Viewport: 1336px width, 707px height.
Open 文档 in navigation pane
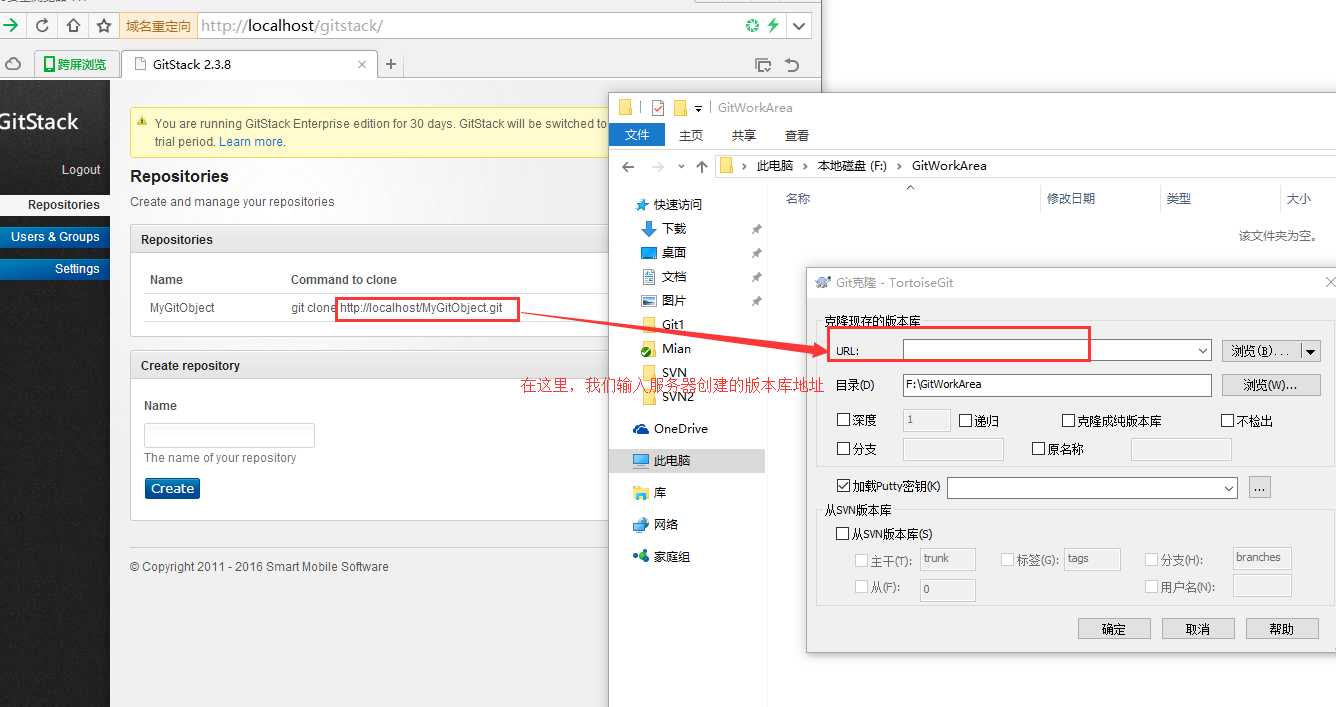pos(674,276)
